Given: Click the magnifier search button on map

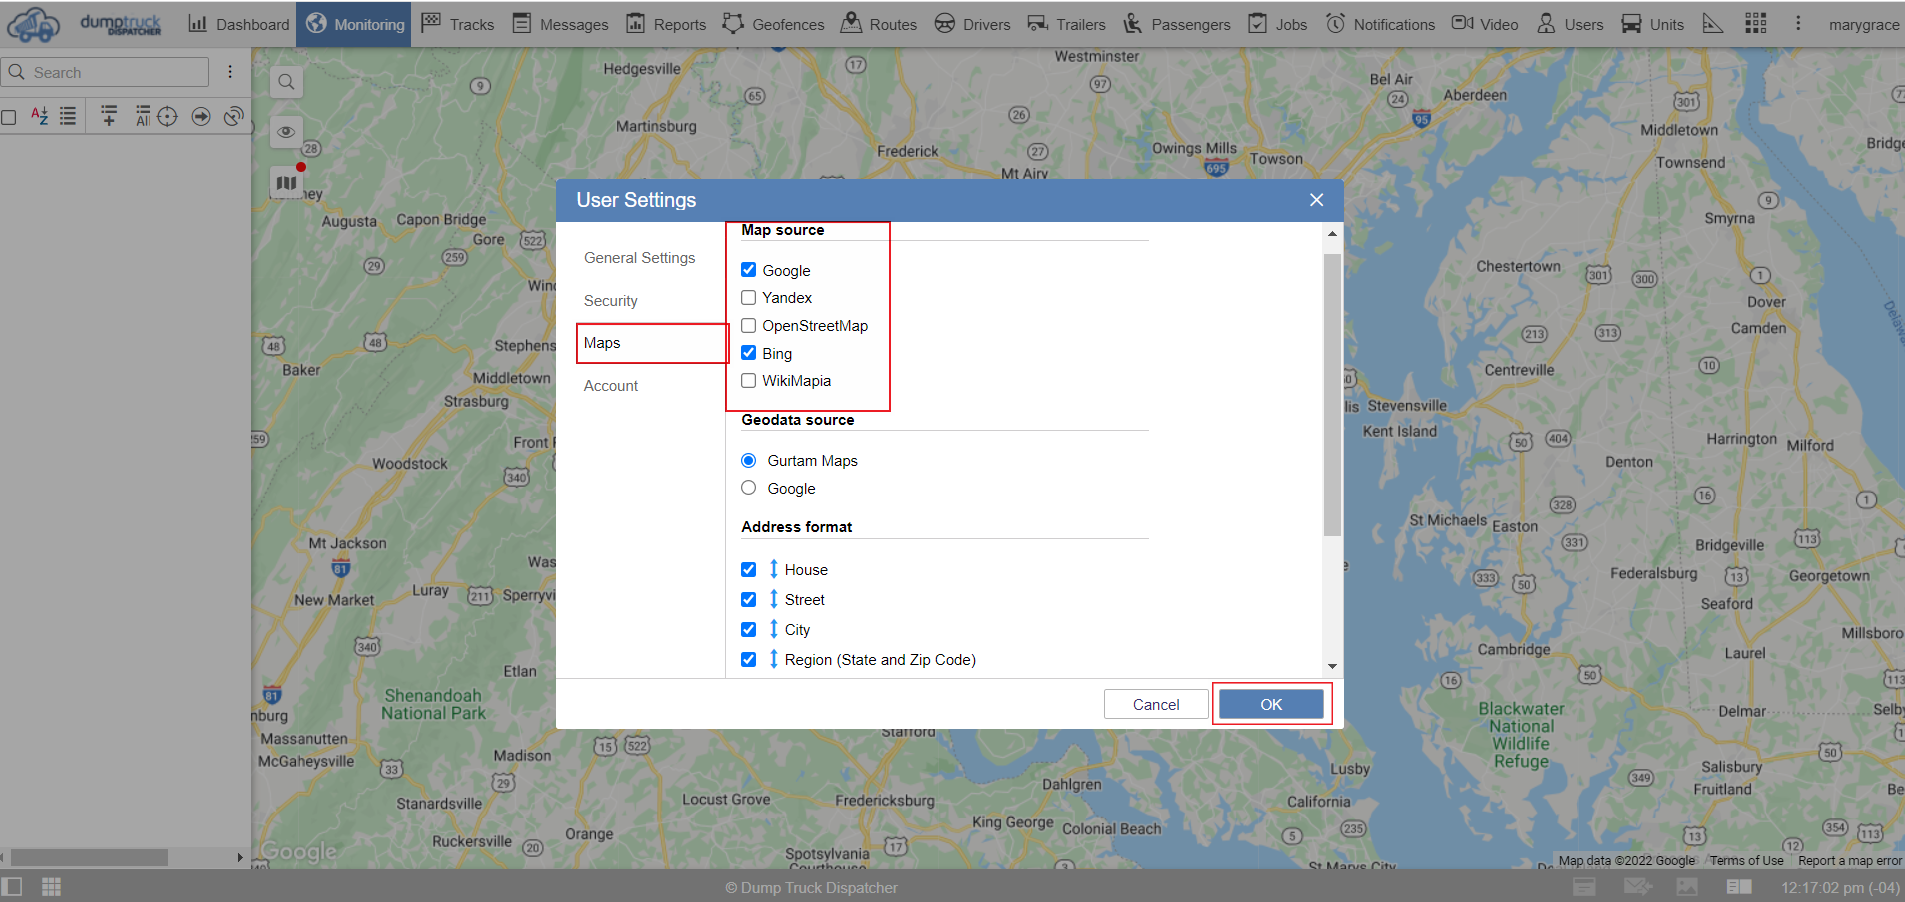Looking at the screenshot, I should [x=286, y=82].
